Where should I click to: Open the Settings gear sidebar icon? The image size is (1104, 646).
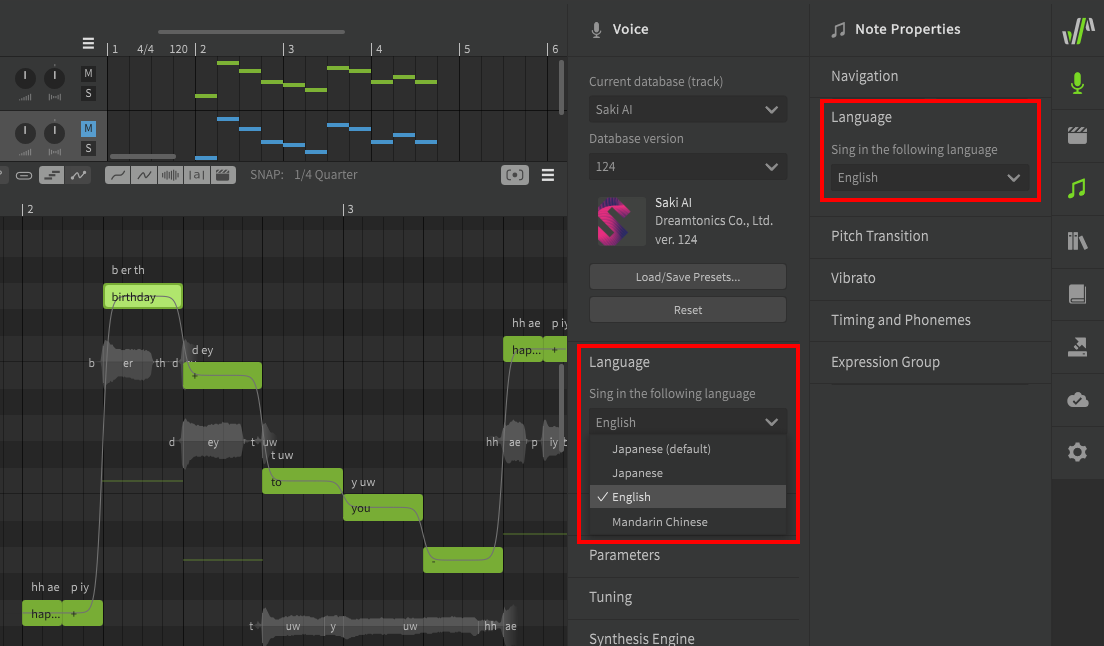point(1077,452)
